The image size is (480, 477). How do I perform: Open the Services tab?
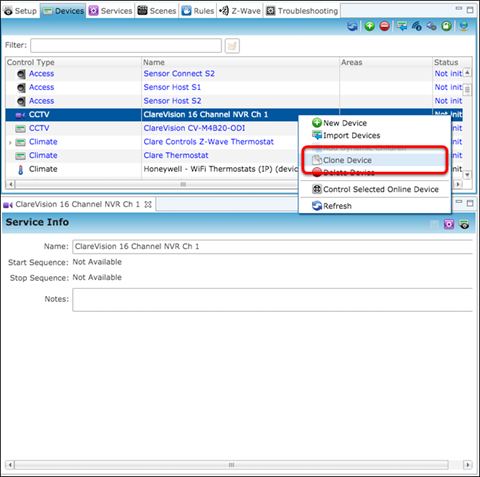(111, 11)
